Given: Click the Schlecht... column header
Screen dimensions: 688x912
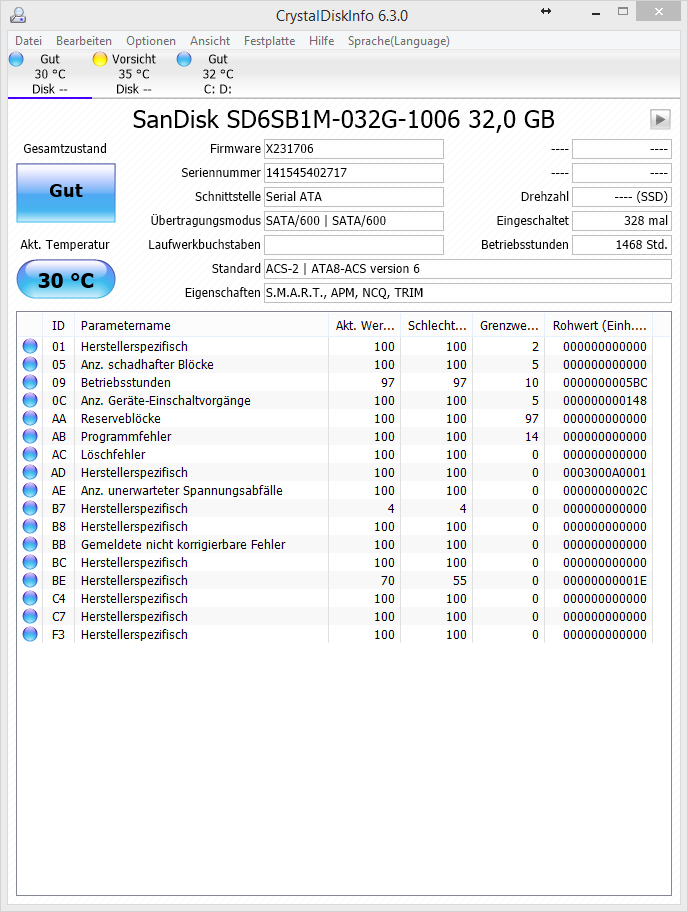Looking at the screenshot, I should (437, 326).
